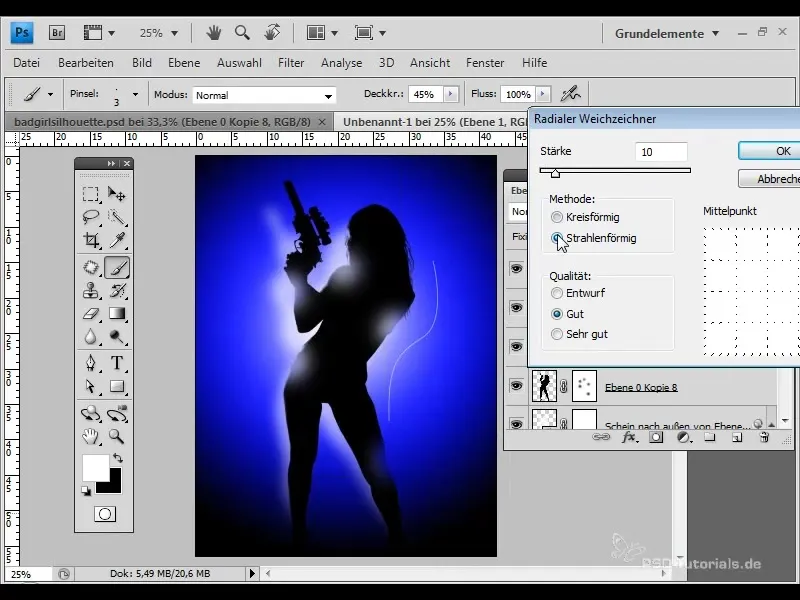
Task: Select the Eyedropper tool
Action: point(117,240)
